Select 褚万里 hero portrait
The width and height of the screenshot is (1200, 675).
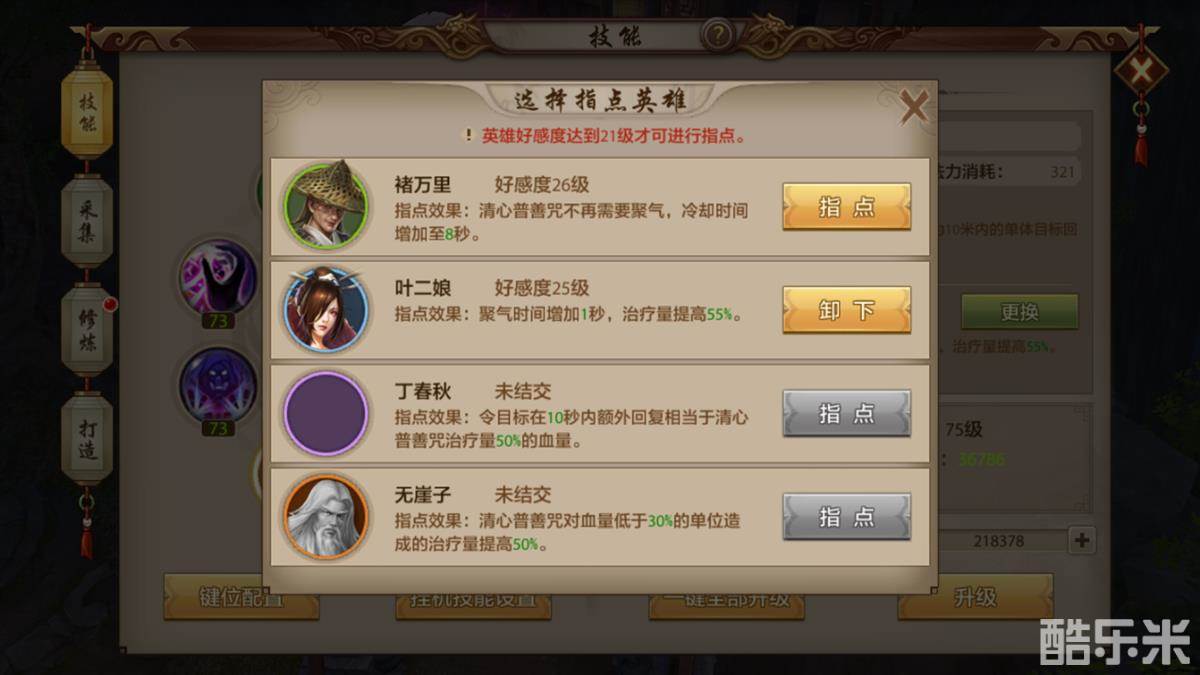[x=326, y=206]
